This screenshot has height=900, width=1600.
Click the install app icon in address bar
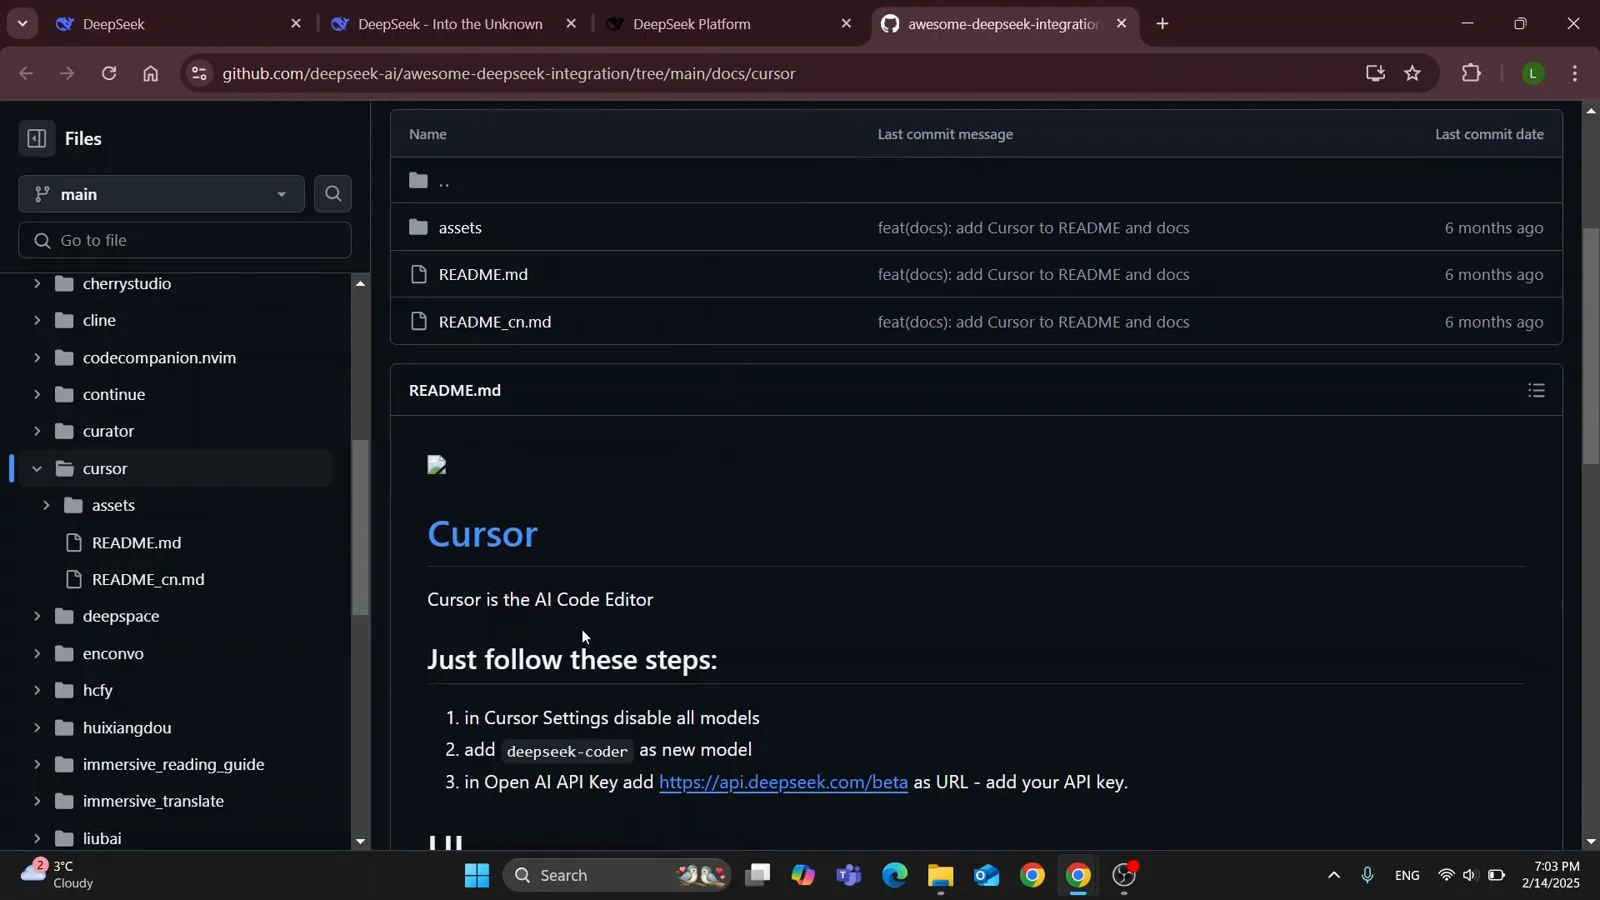(1375, 73)
